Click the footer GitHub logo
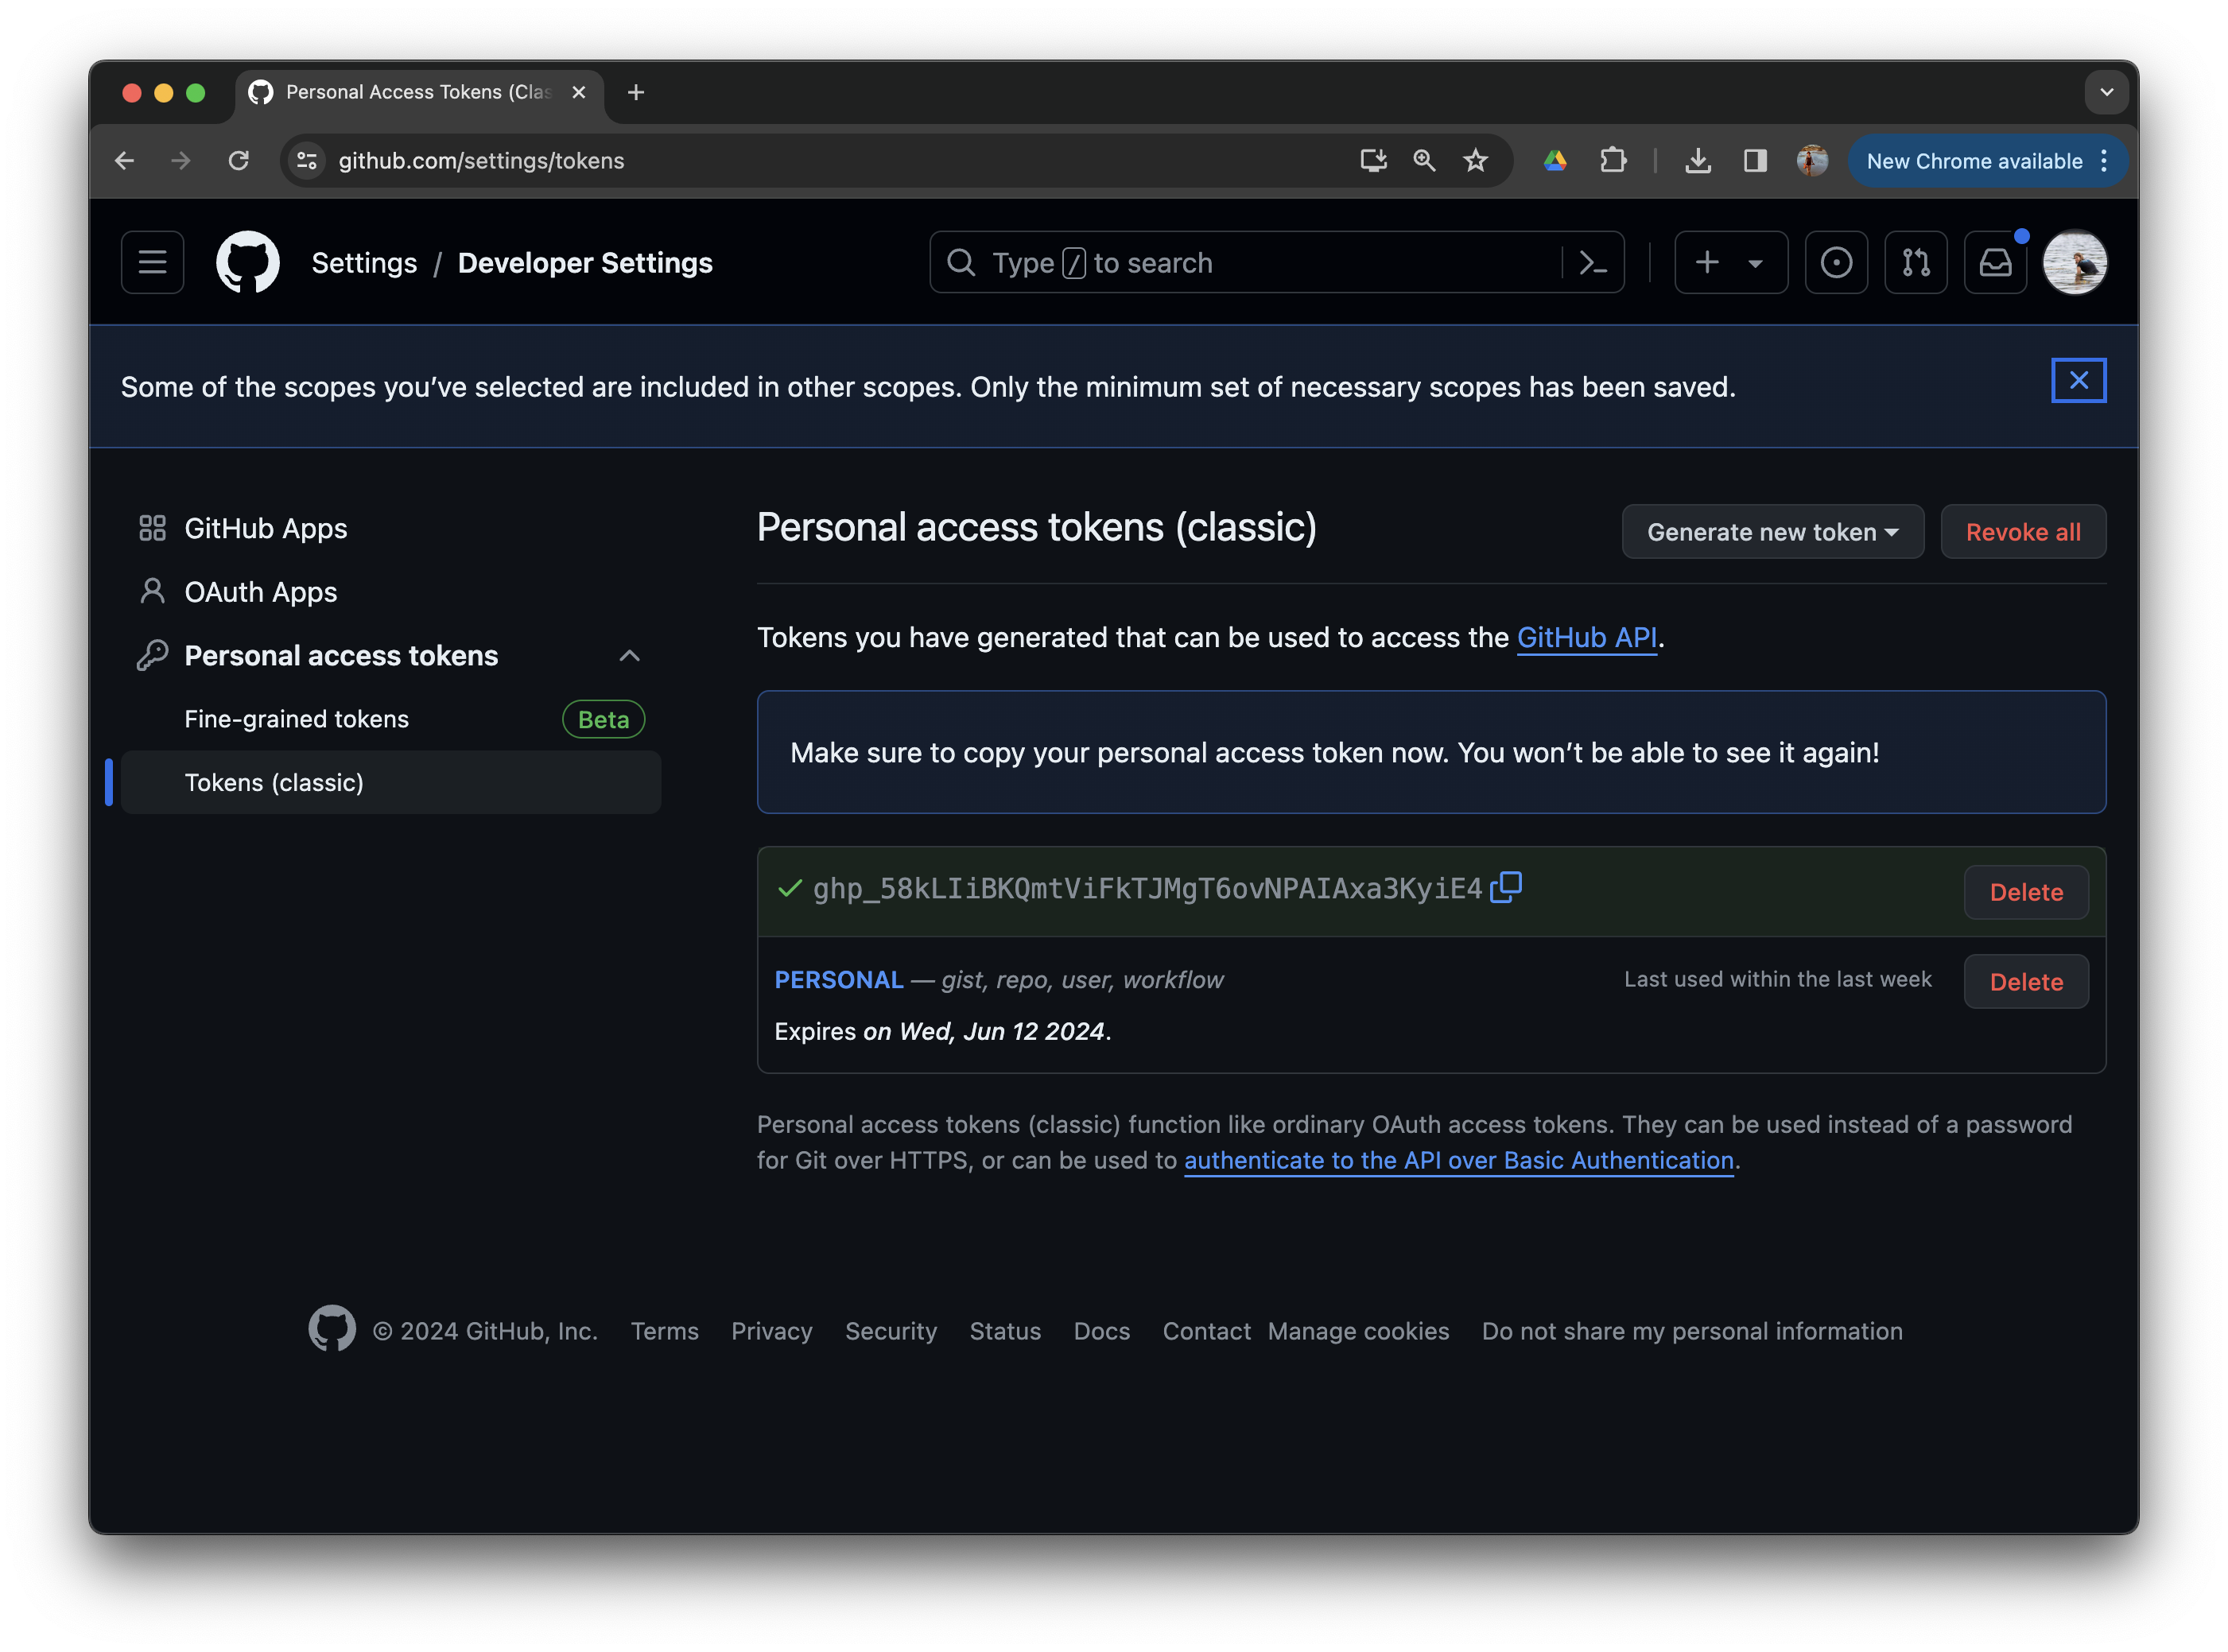Viewport: 2228px width, 1652px height. [331, 1328]
